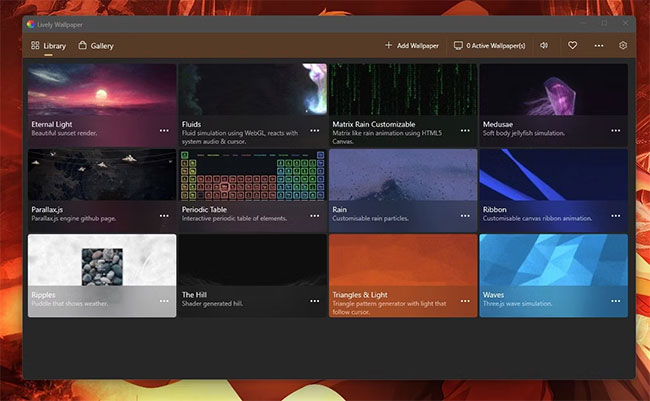Switch to the Gallery tab
Image resolution: width=650 pixels, height=401 pixels.
(x=96, y=46)
